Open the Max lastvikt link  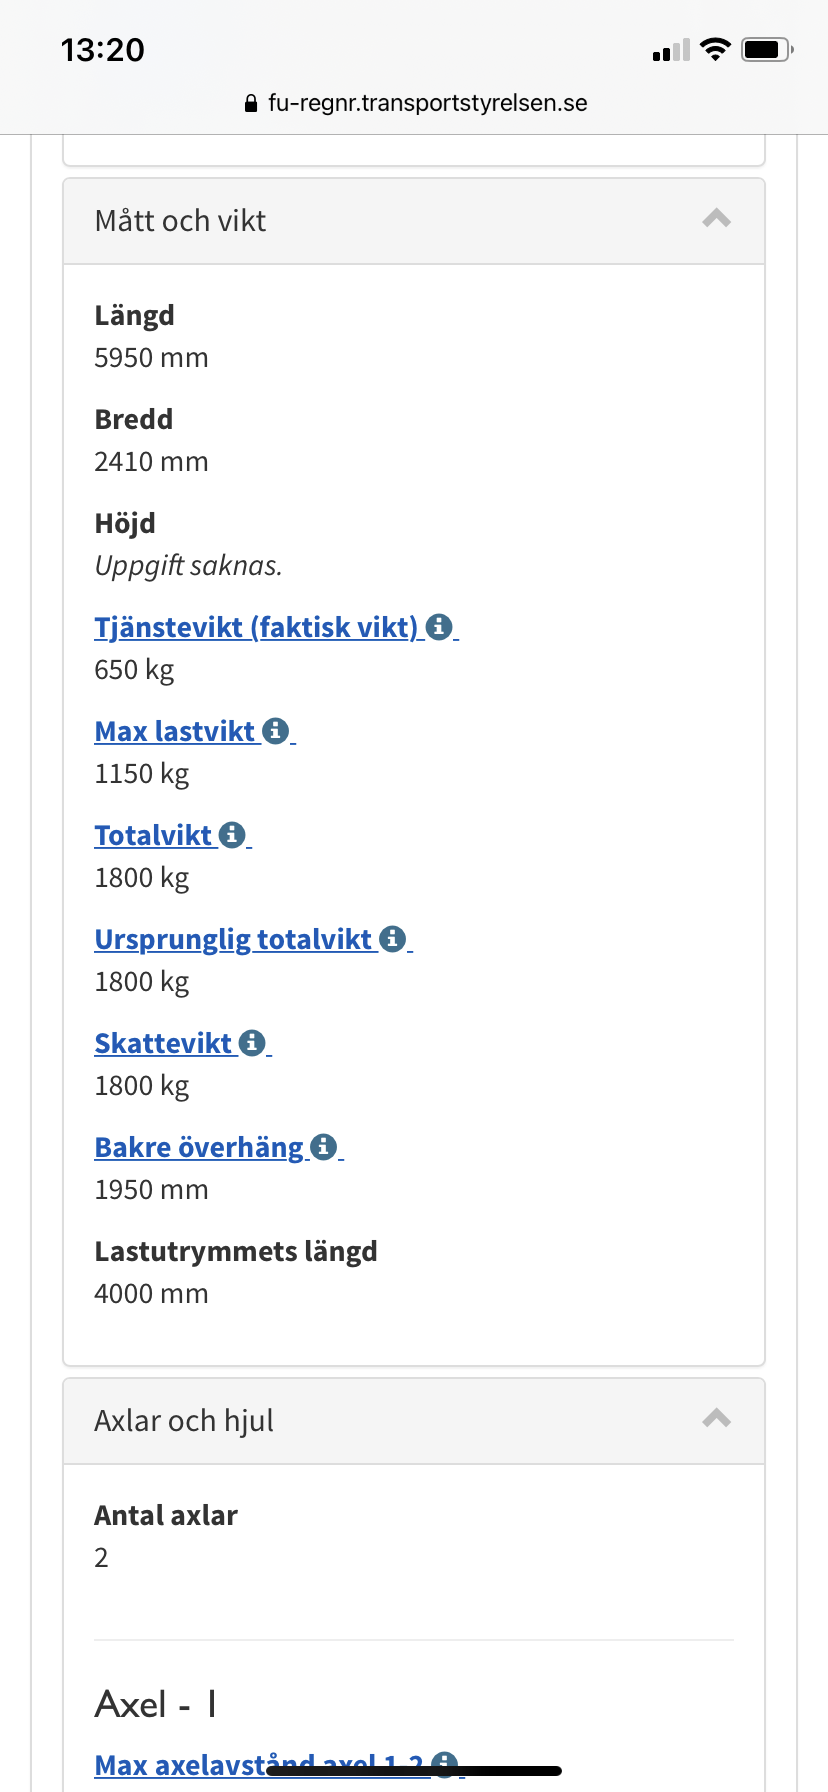(x=175, y=731)
